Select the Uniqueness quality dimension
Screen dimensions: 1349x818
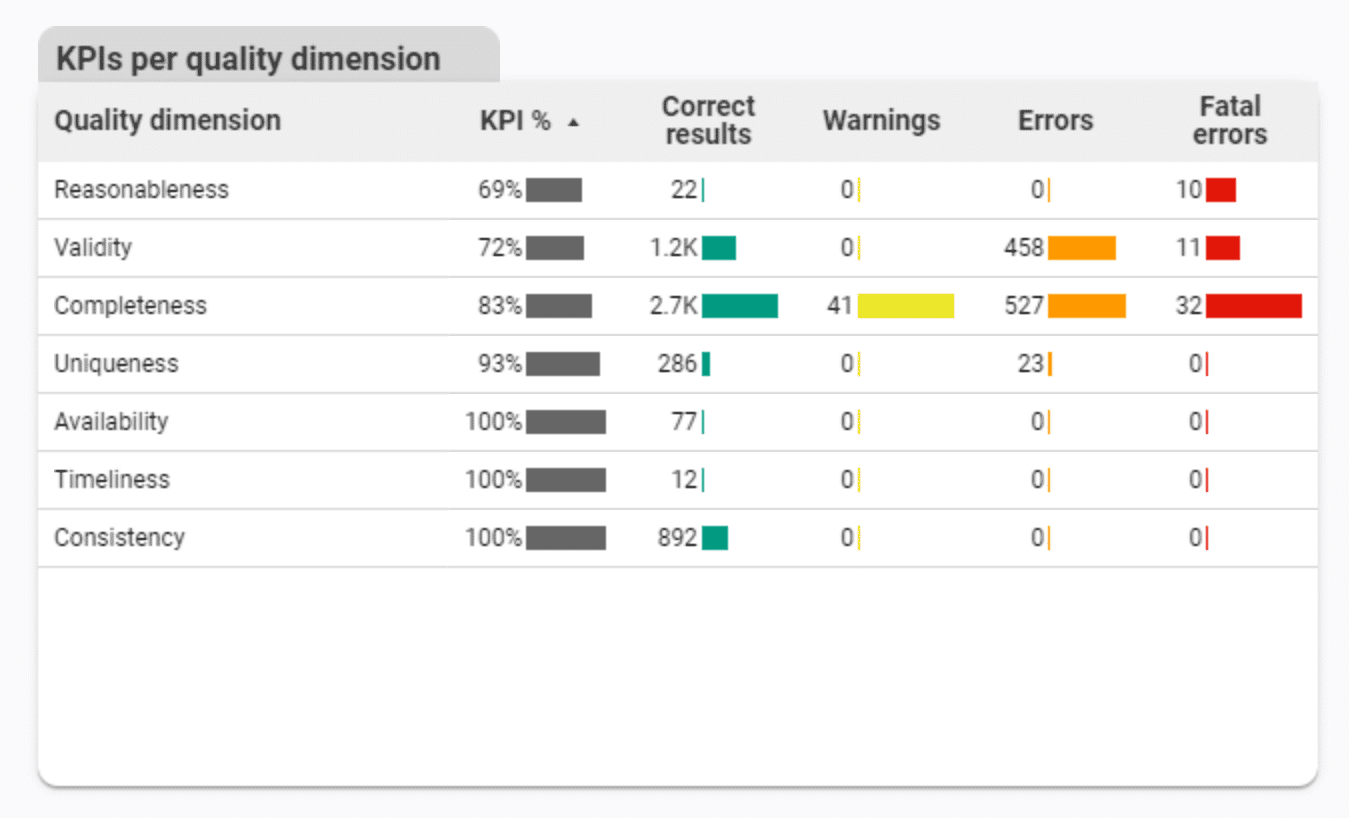pos(117,364)
